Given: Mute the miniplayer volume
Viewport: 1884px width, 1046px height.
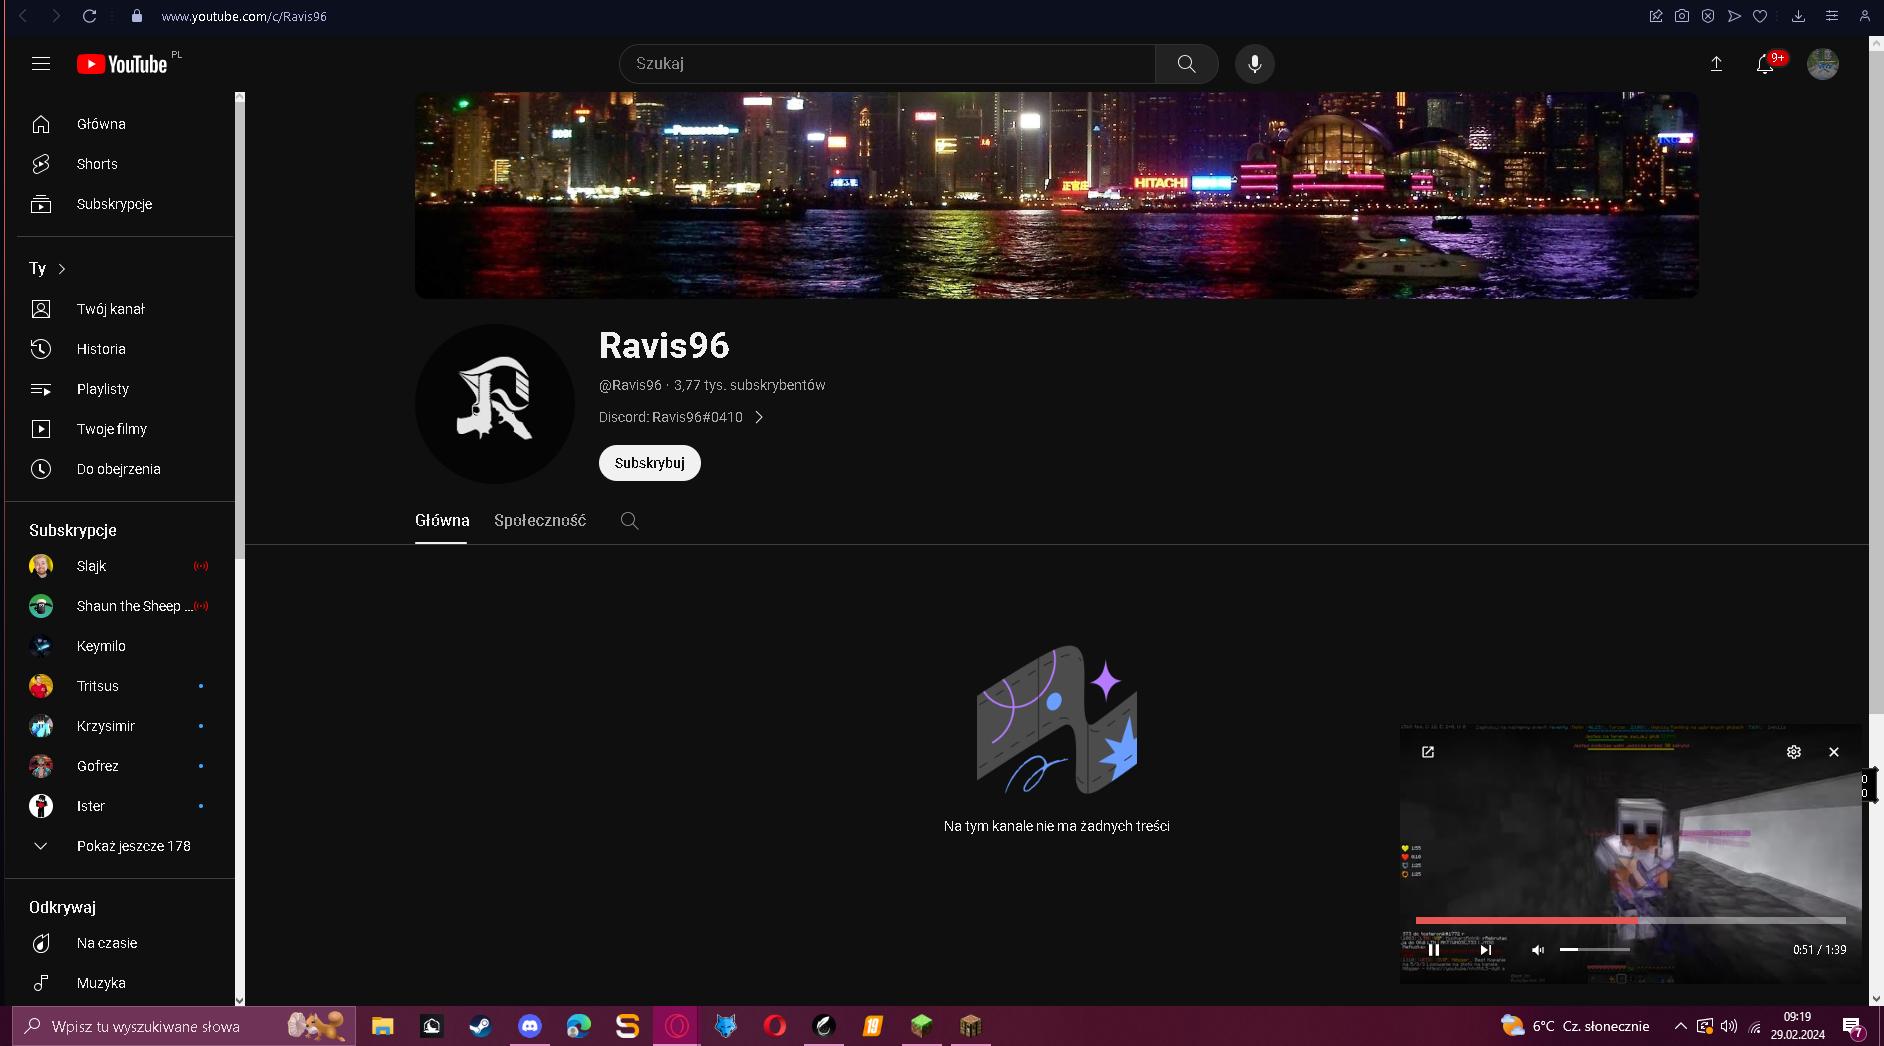Looking at the screenshot, I should click(1538, 950).
